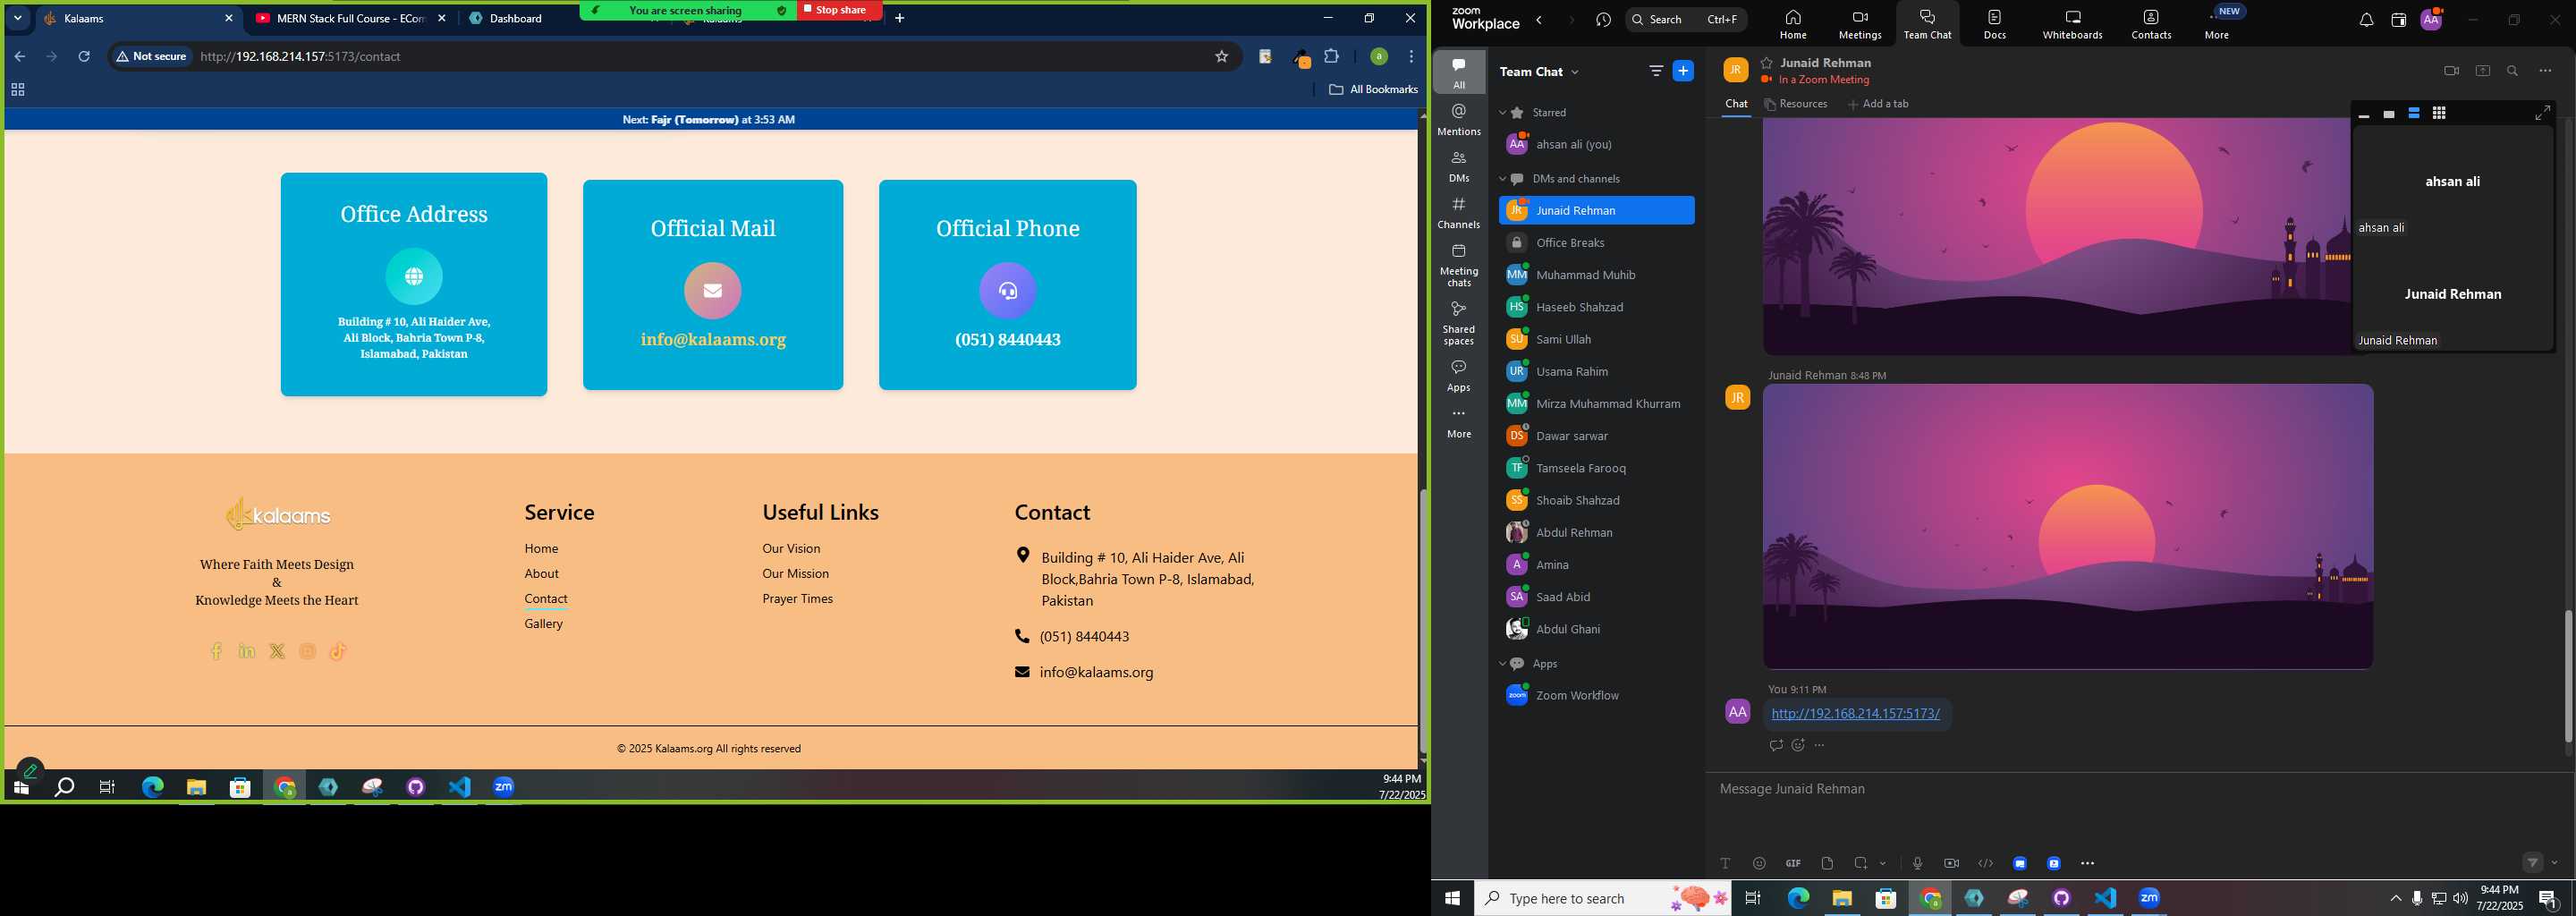Viewport: 2576px width, 916px height.
Task: Open the emoji picker in message toolbar
Action: [1759, 863]
